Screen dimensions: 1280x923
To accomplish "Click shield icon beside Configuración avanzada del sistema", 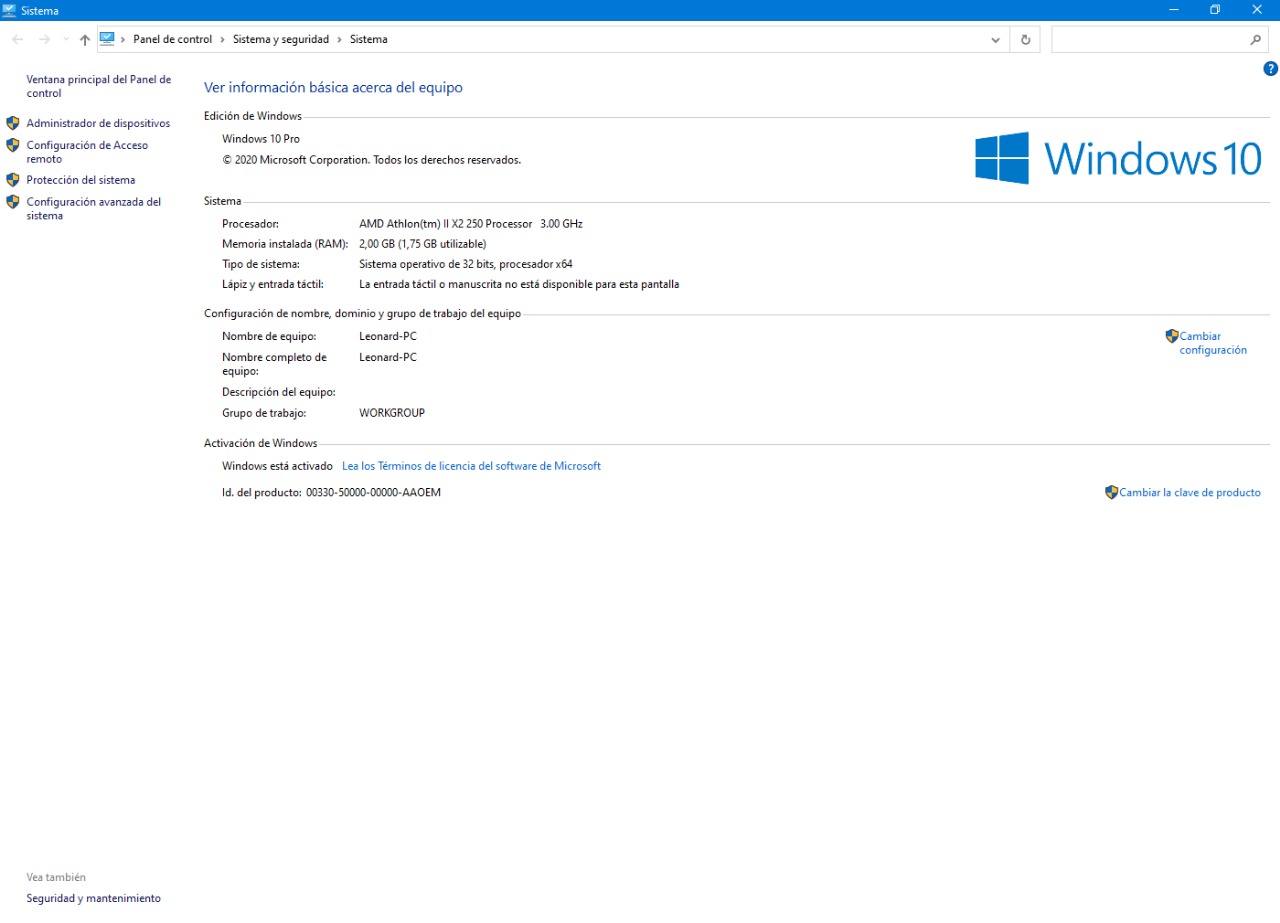I will [x=13, y=201].
